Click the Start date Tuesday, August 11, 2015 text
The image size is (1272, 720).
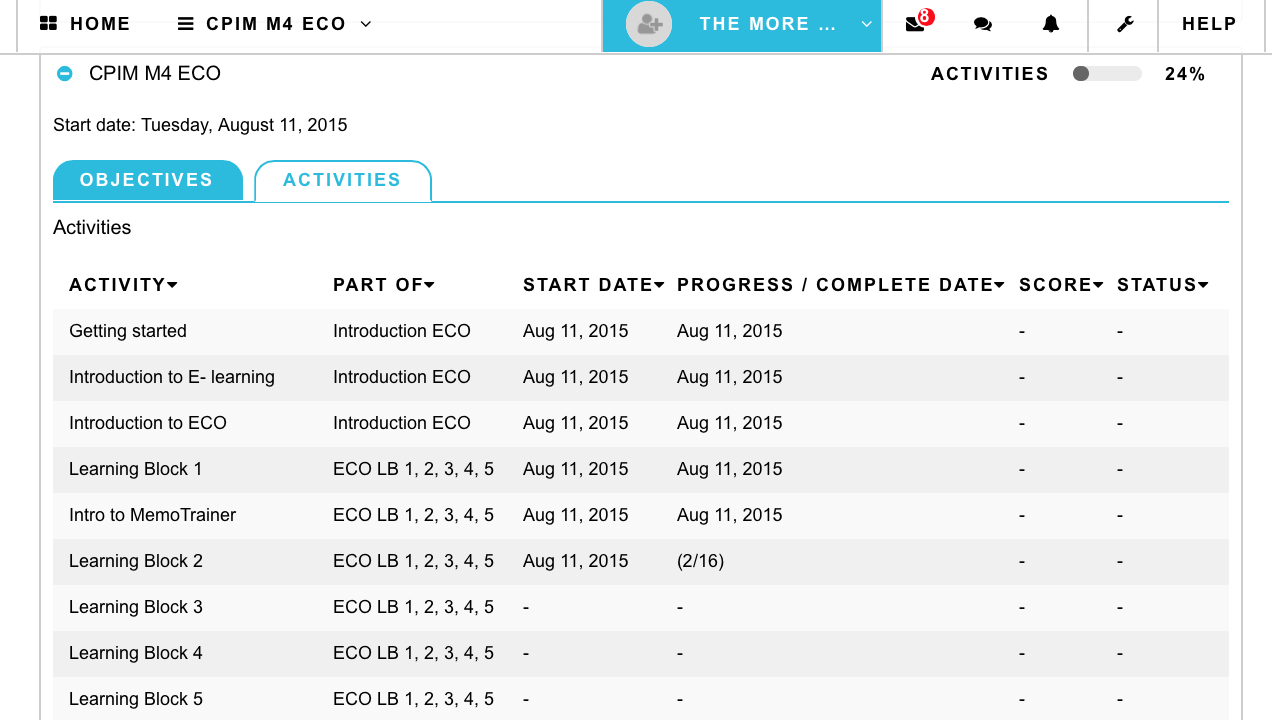(x=200, y=125)
